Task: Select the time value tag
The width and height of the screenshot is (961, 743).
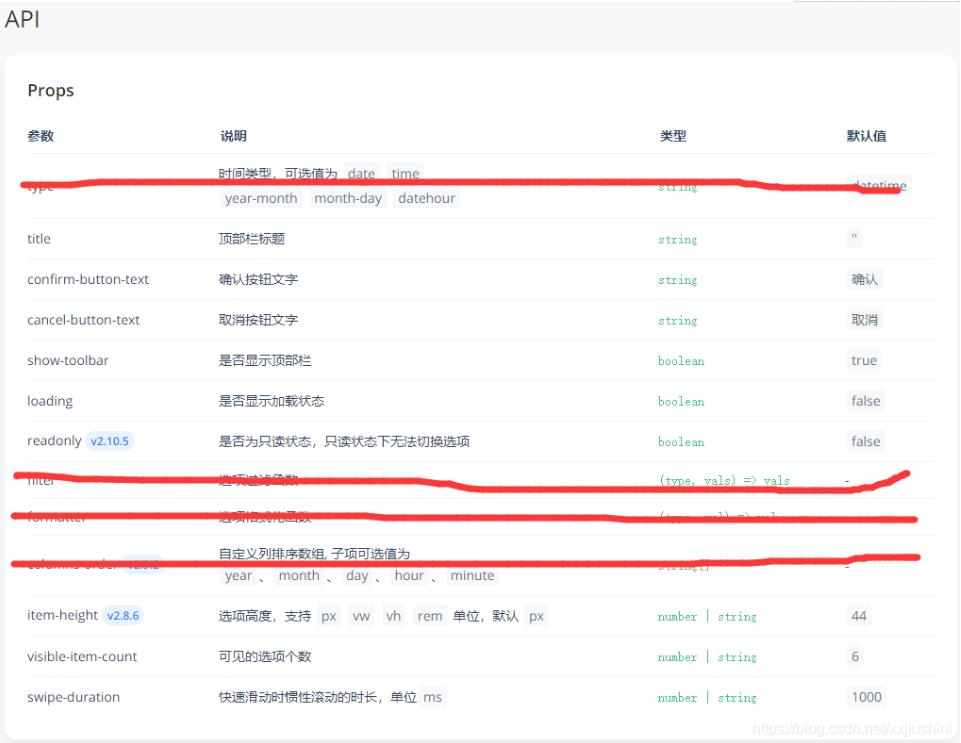Action: tap(404, 173)
